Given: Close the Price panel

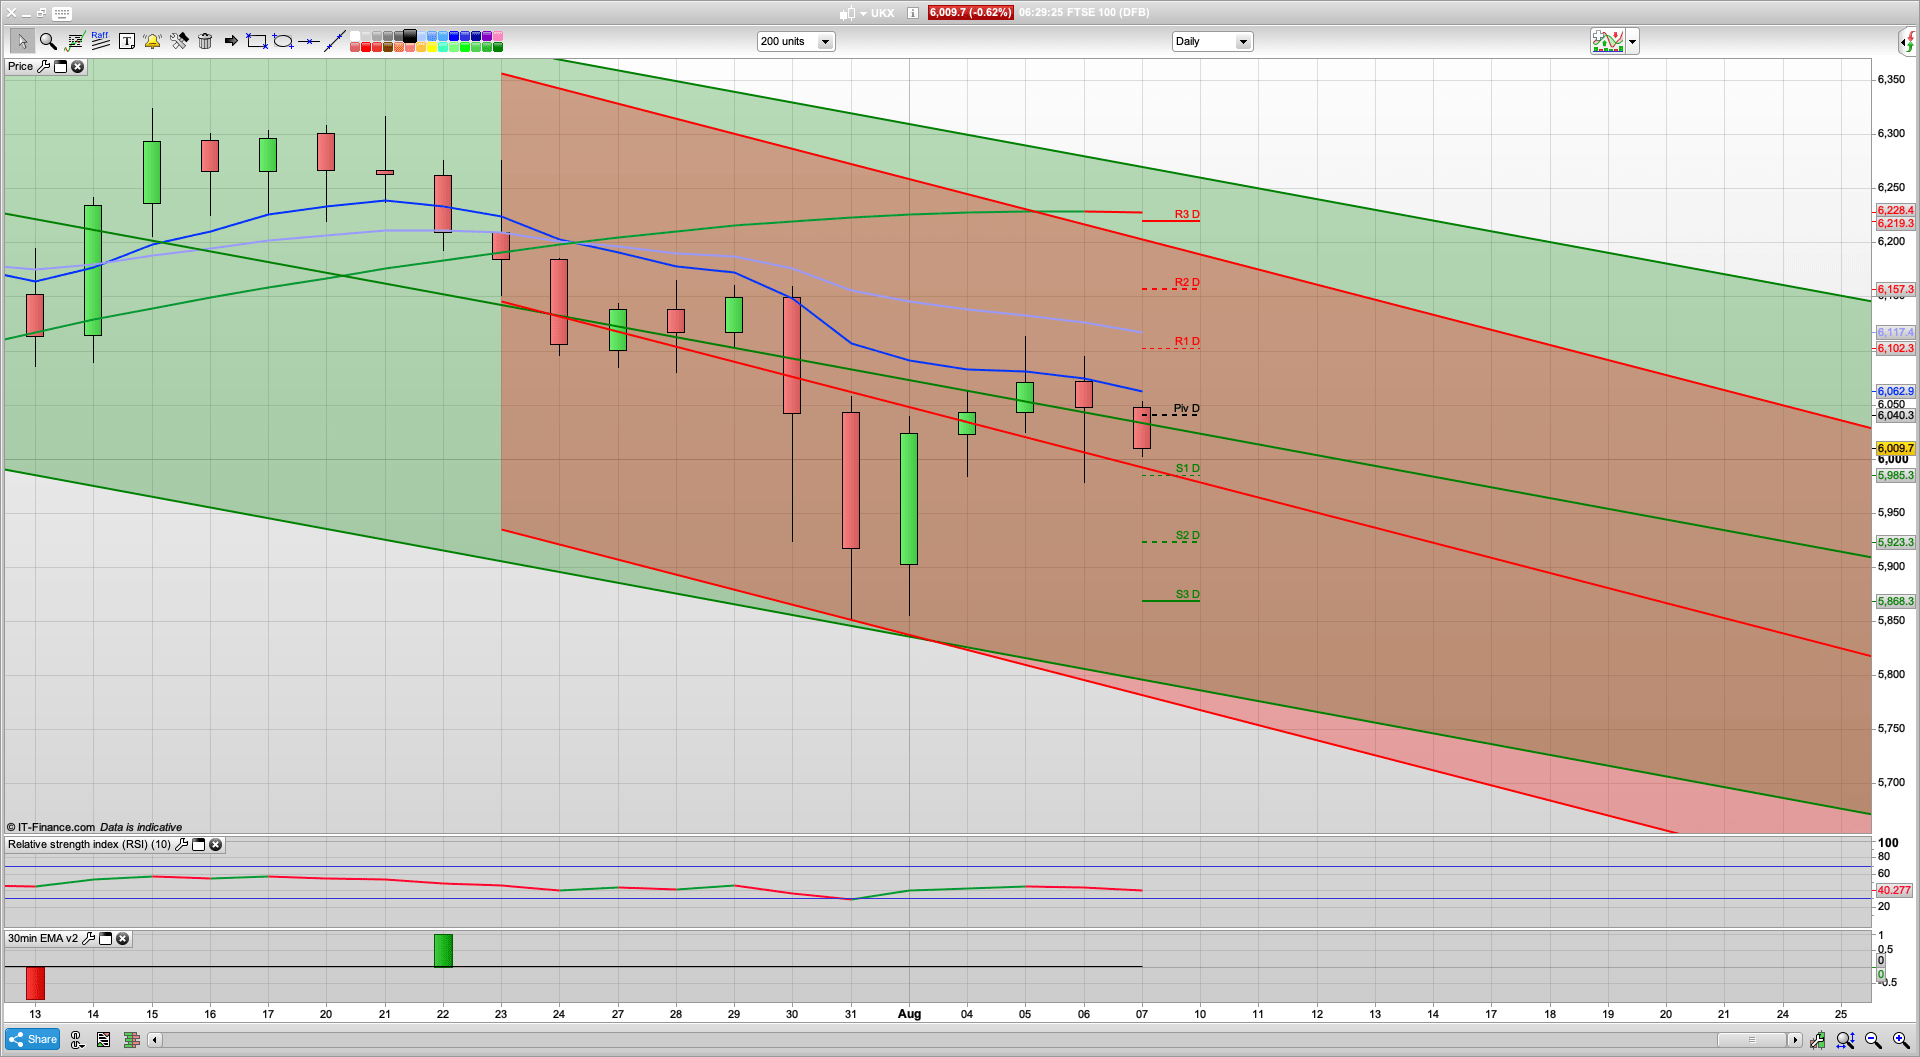Looking at the screenshot, I should [77, 66].
